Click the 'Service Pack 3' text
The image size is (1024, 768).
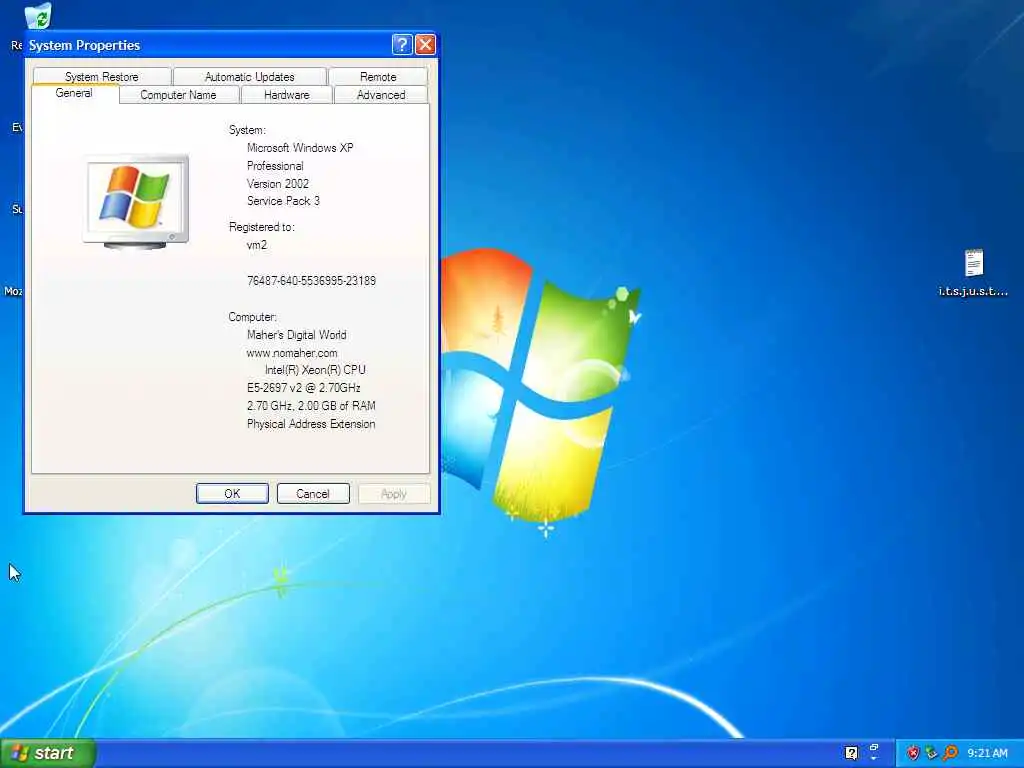coord(283,201)
